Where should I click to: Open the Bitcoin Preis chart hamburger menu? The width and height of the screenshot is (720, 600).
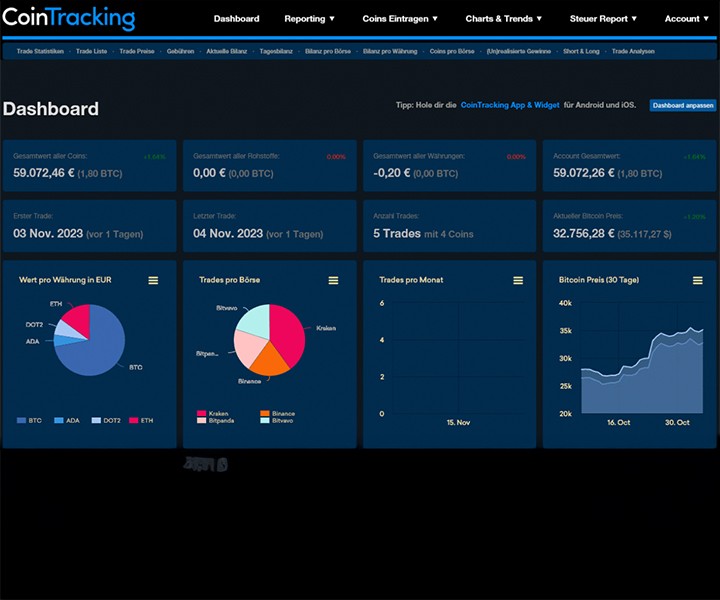tap(698, 280)
